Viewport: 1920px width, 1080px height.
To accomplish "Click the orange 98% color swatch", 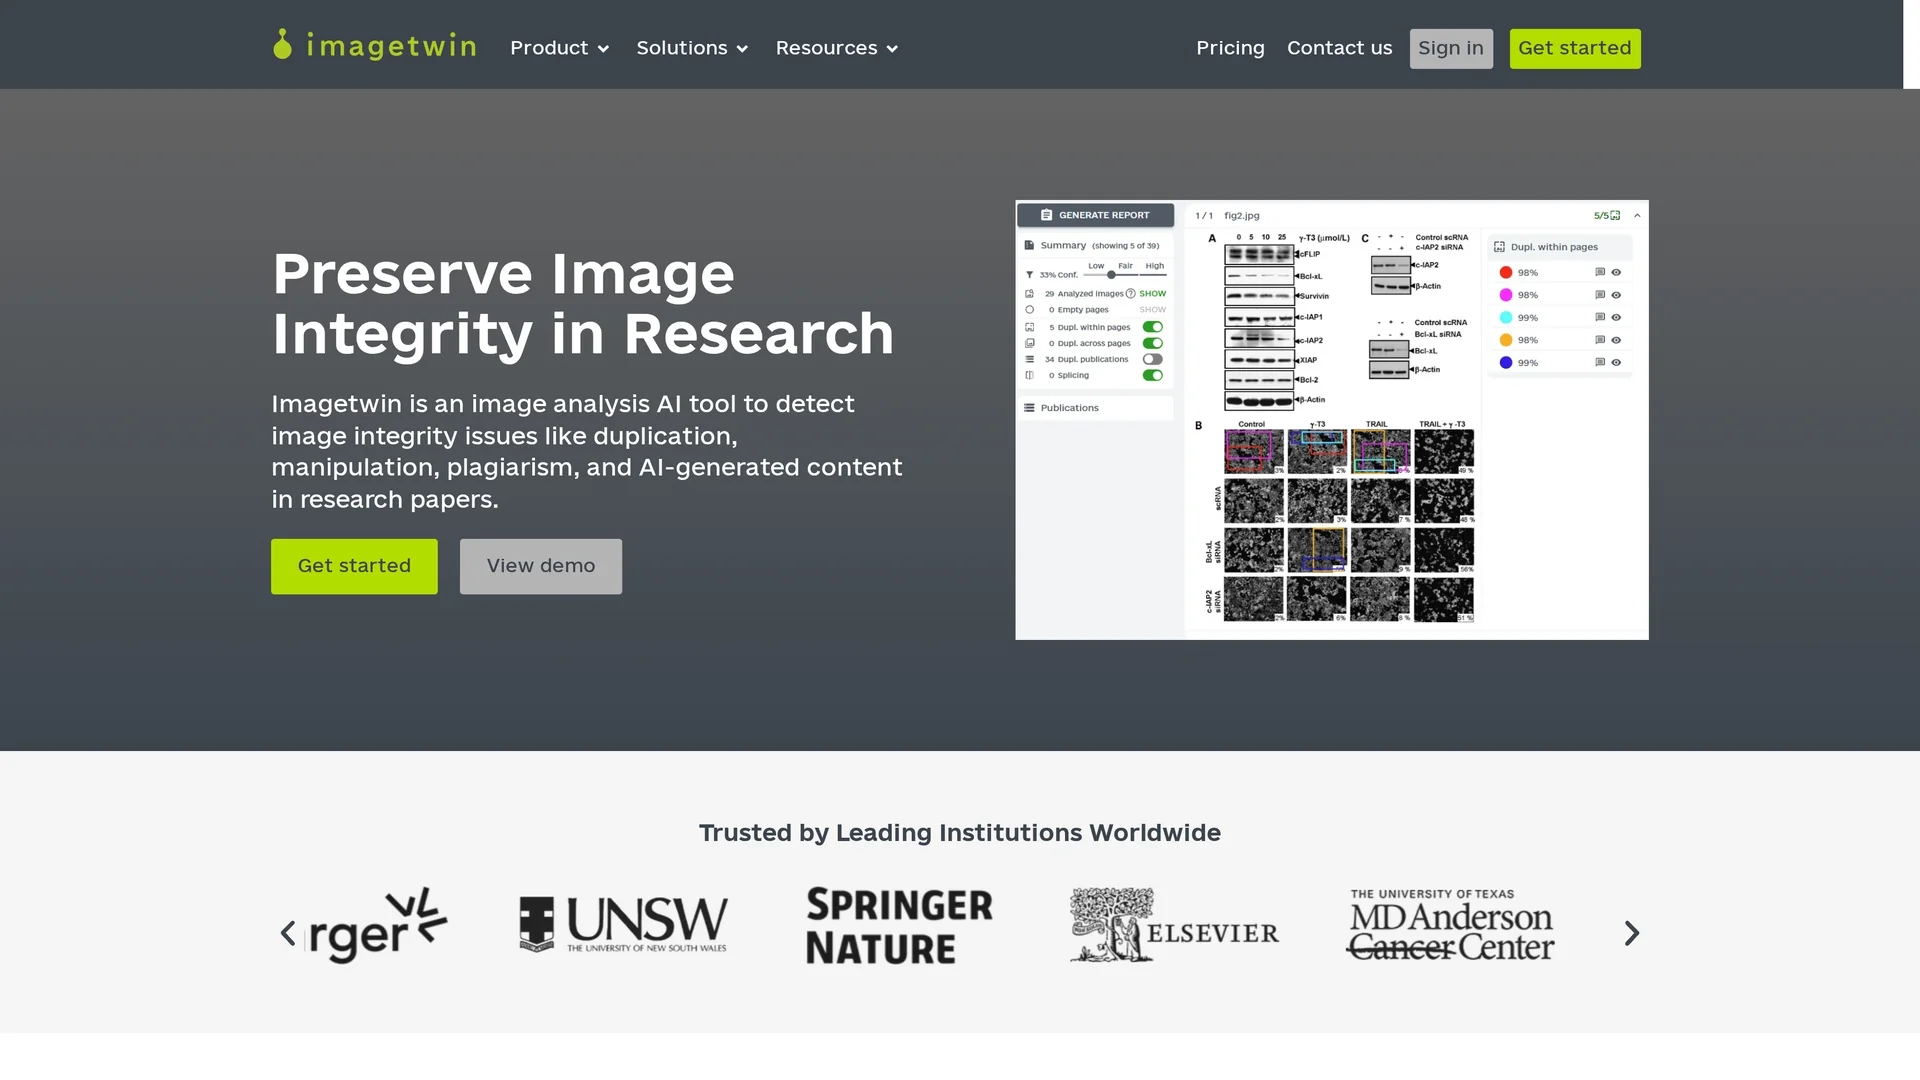I will (1506, 340).
